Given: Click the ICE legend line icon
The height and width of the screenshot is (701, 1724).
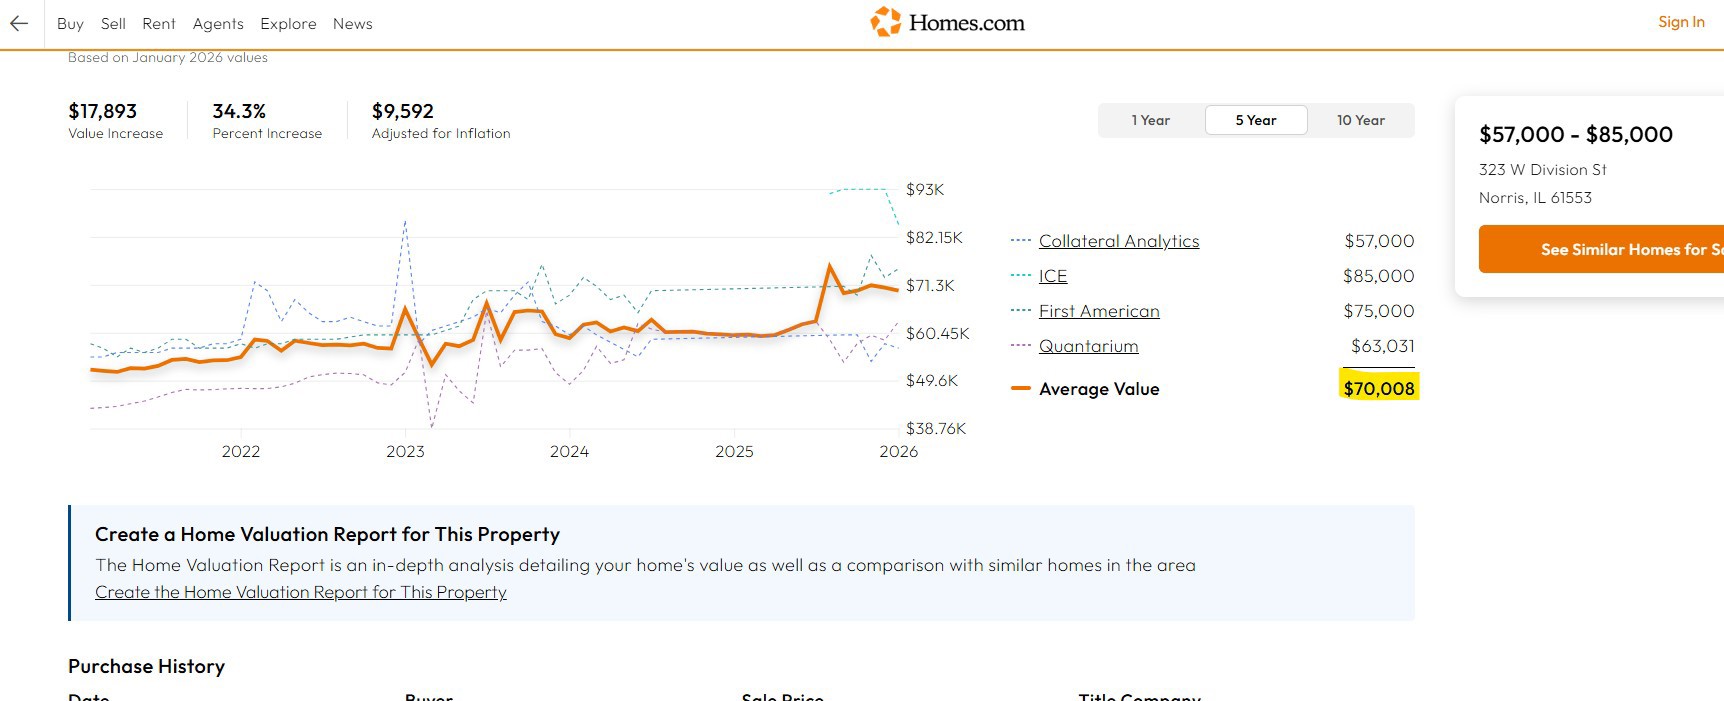Looking at the screenshot, I should coord(1020,276).
